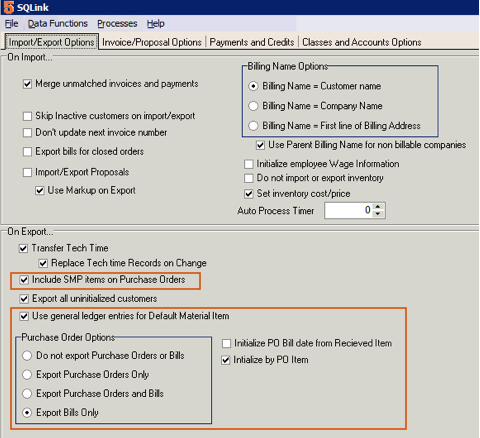Select Do not export Purchase Orders or Bills

coord(27,356)
